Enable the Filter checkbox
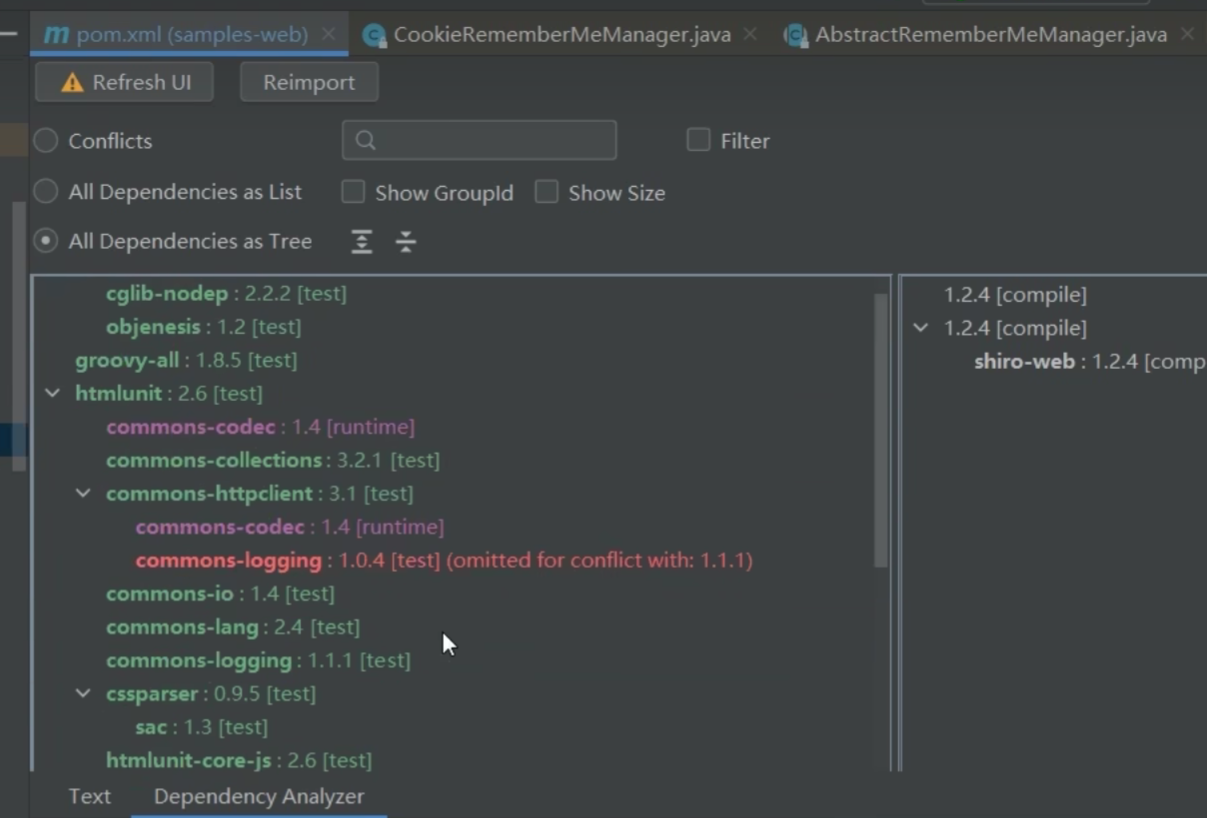The width and height of the screenshot is (1207, 818). pyautogui.click(x=698, y=140)
